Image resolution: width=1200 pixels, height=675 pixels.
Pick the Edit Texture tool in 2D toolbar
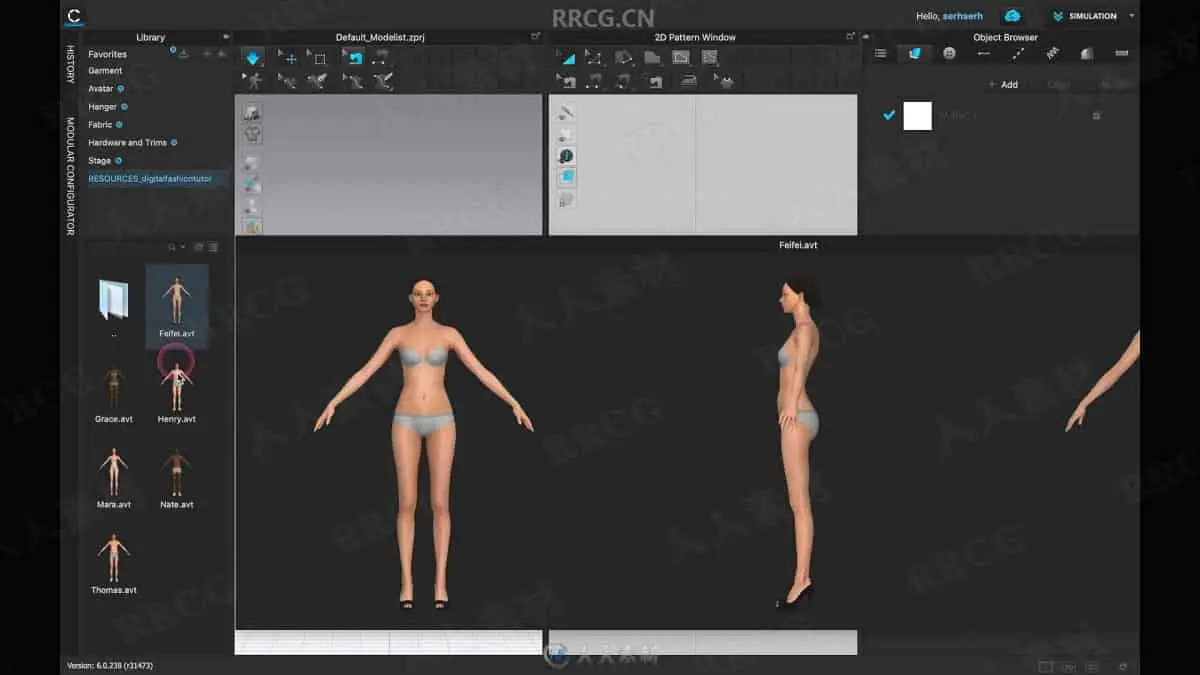681,58
